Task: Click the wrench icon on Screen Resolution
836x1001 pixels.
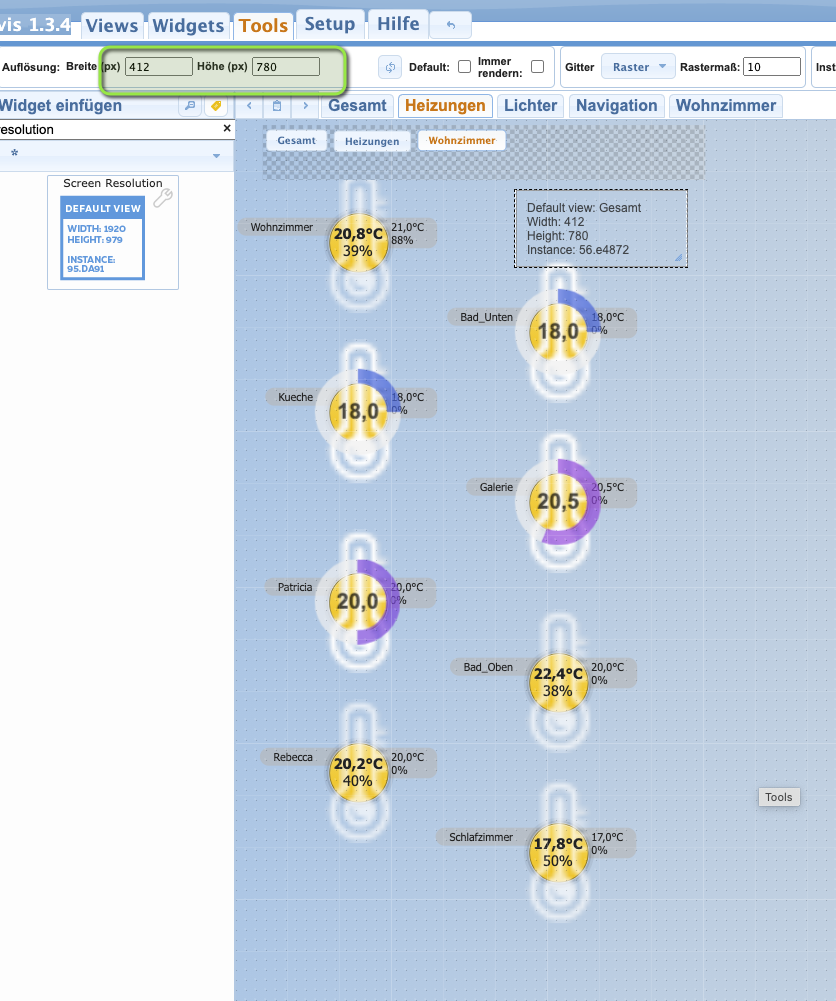Action: click(x=163, y=198)
